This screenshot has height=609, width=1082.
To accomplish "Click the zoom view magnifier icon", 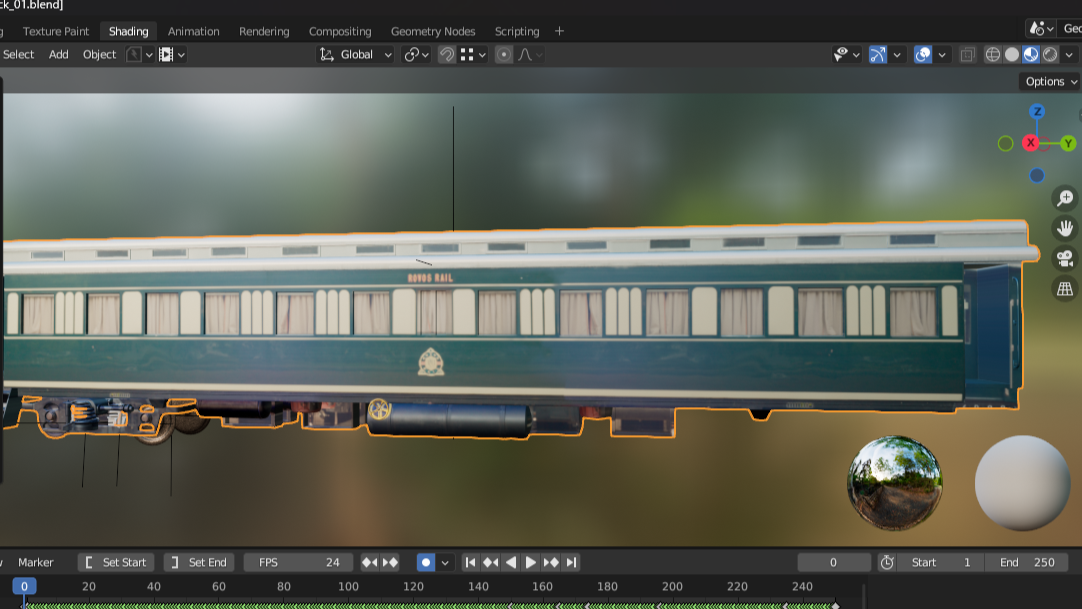I will pos(1064,199).
